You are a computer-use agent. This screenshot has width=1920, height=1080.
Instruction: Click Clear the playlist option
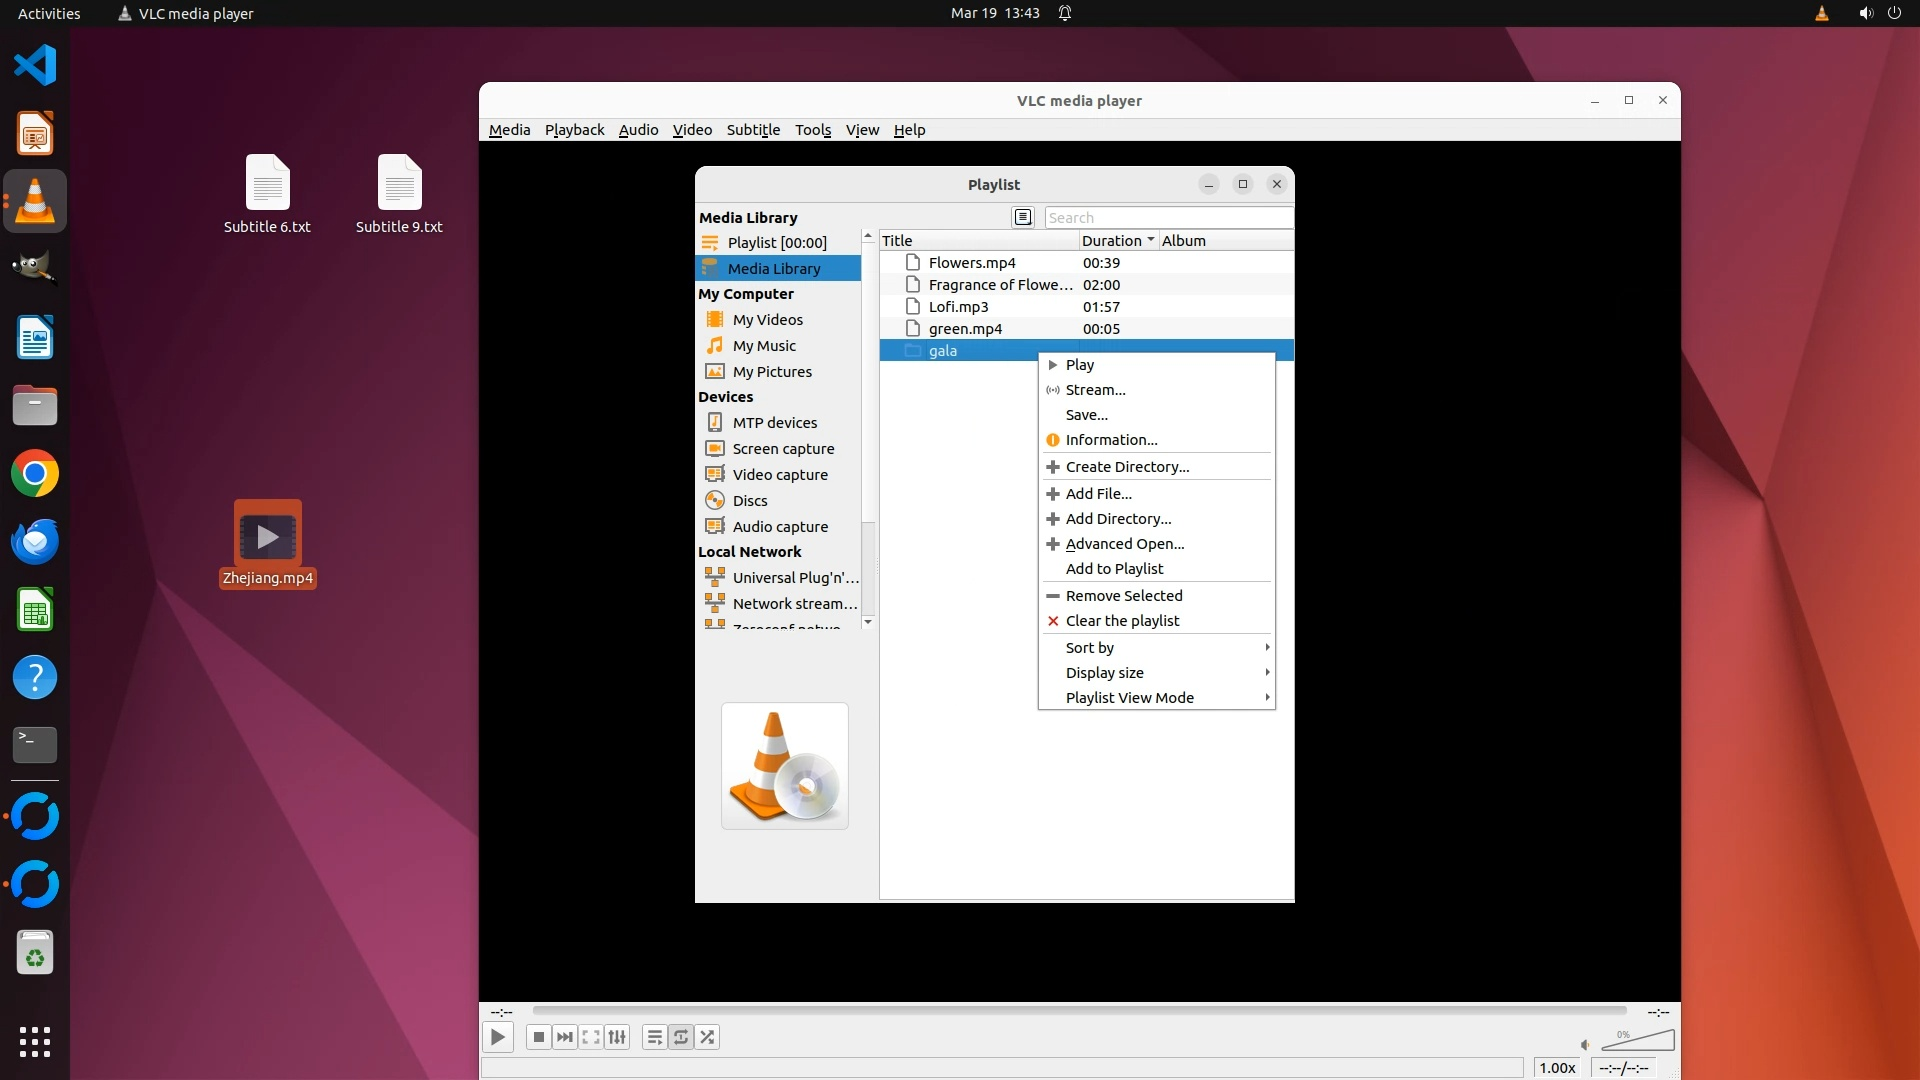coord(1122,621)
